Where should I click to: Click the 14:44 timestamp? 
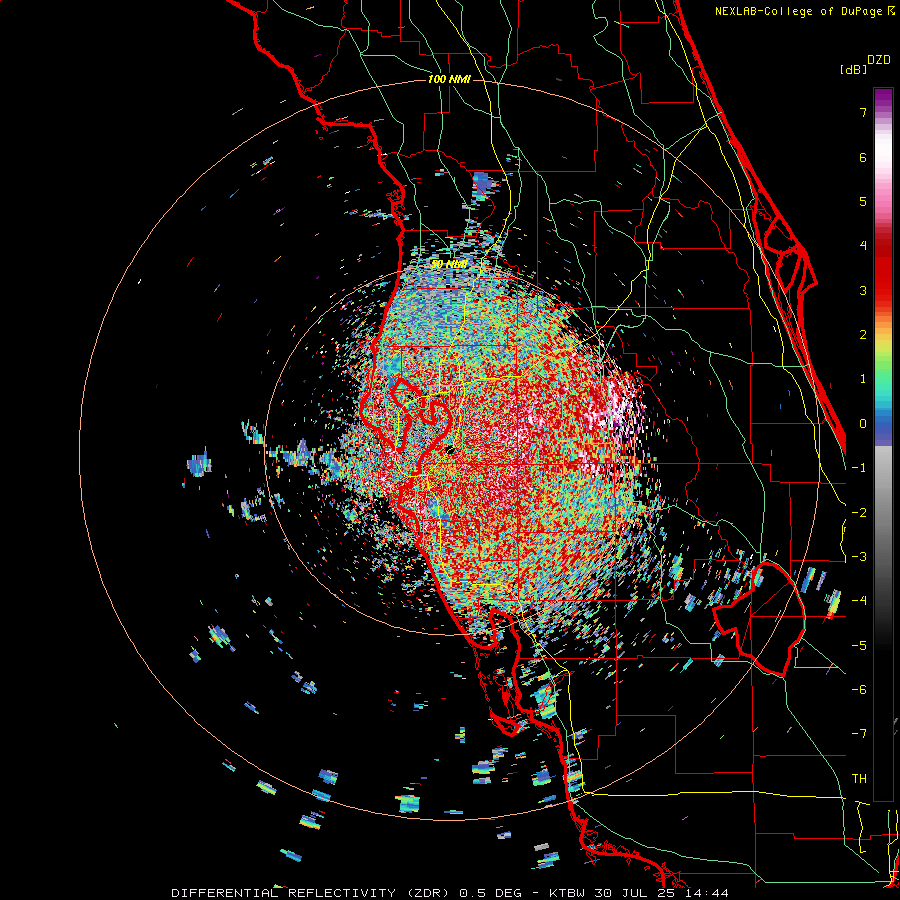pos(707,893)
